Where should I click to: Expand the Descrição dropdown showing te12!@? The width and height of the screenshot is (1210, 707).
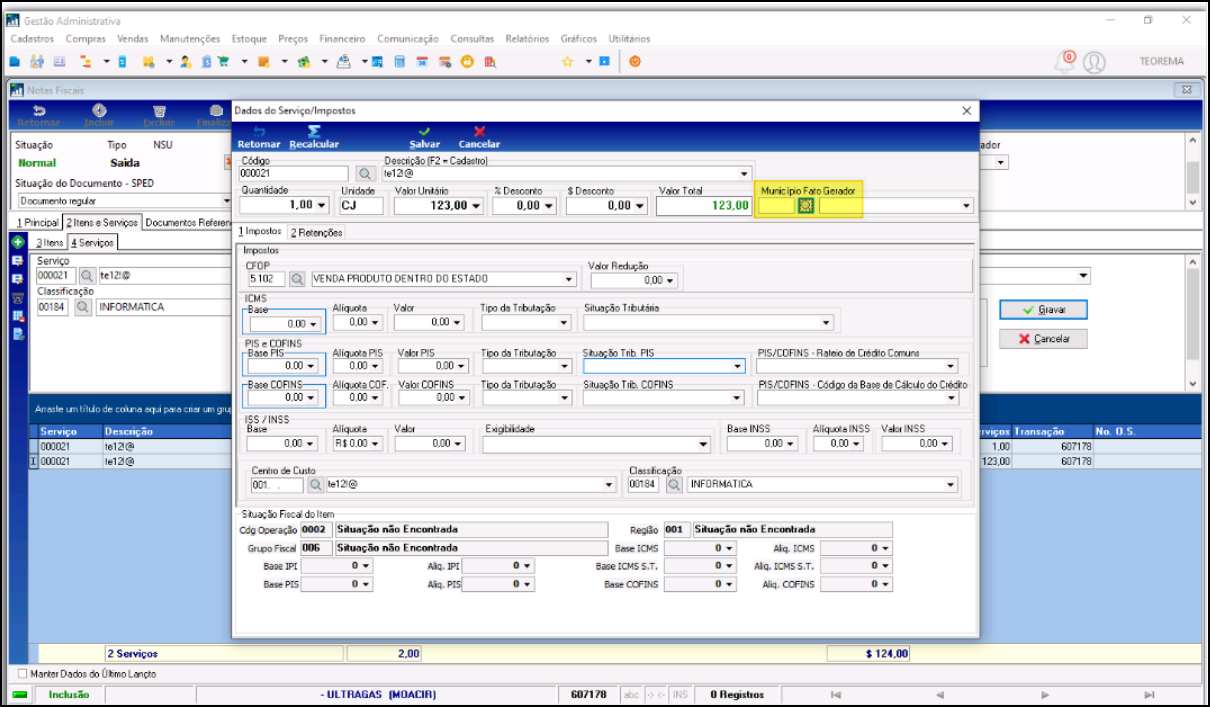point(744,173)
